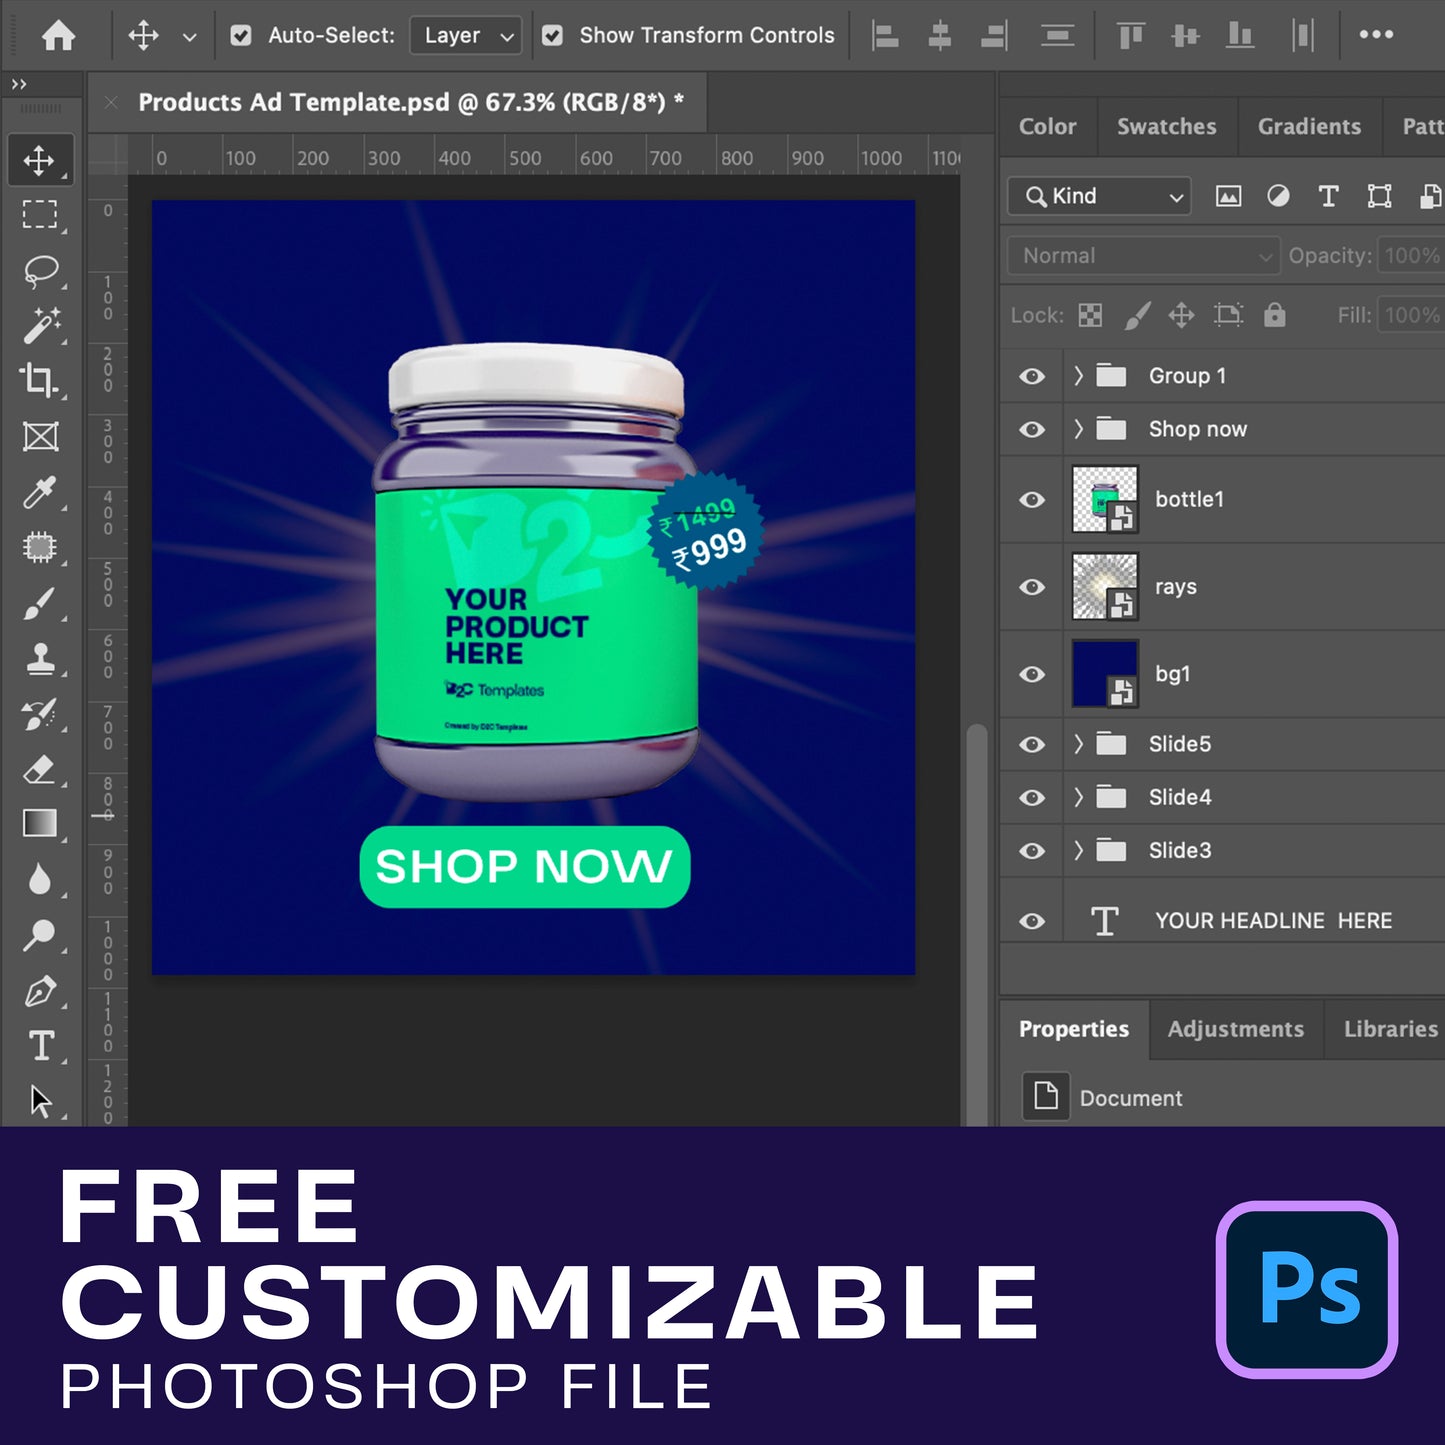Select the Pen tool
This screenshot has height=1445, width=1445.
tap(40, 992)
